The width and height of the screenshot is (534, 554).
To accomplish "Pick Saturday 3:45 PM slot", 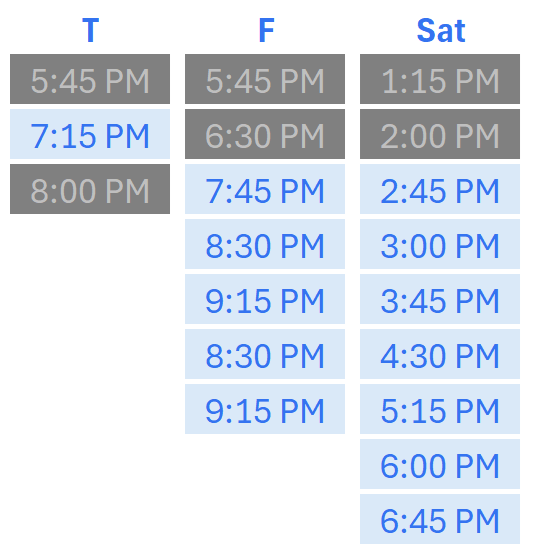I will [x=440, y=299].
